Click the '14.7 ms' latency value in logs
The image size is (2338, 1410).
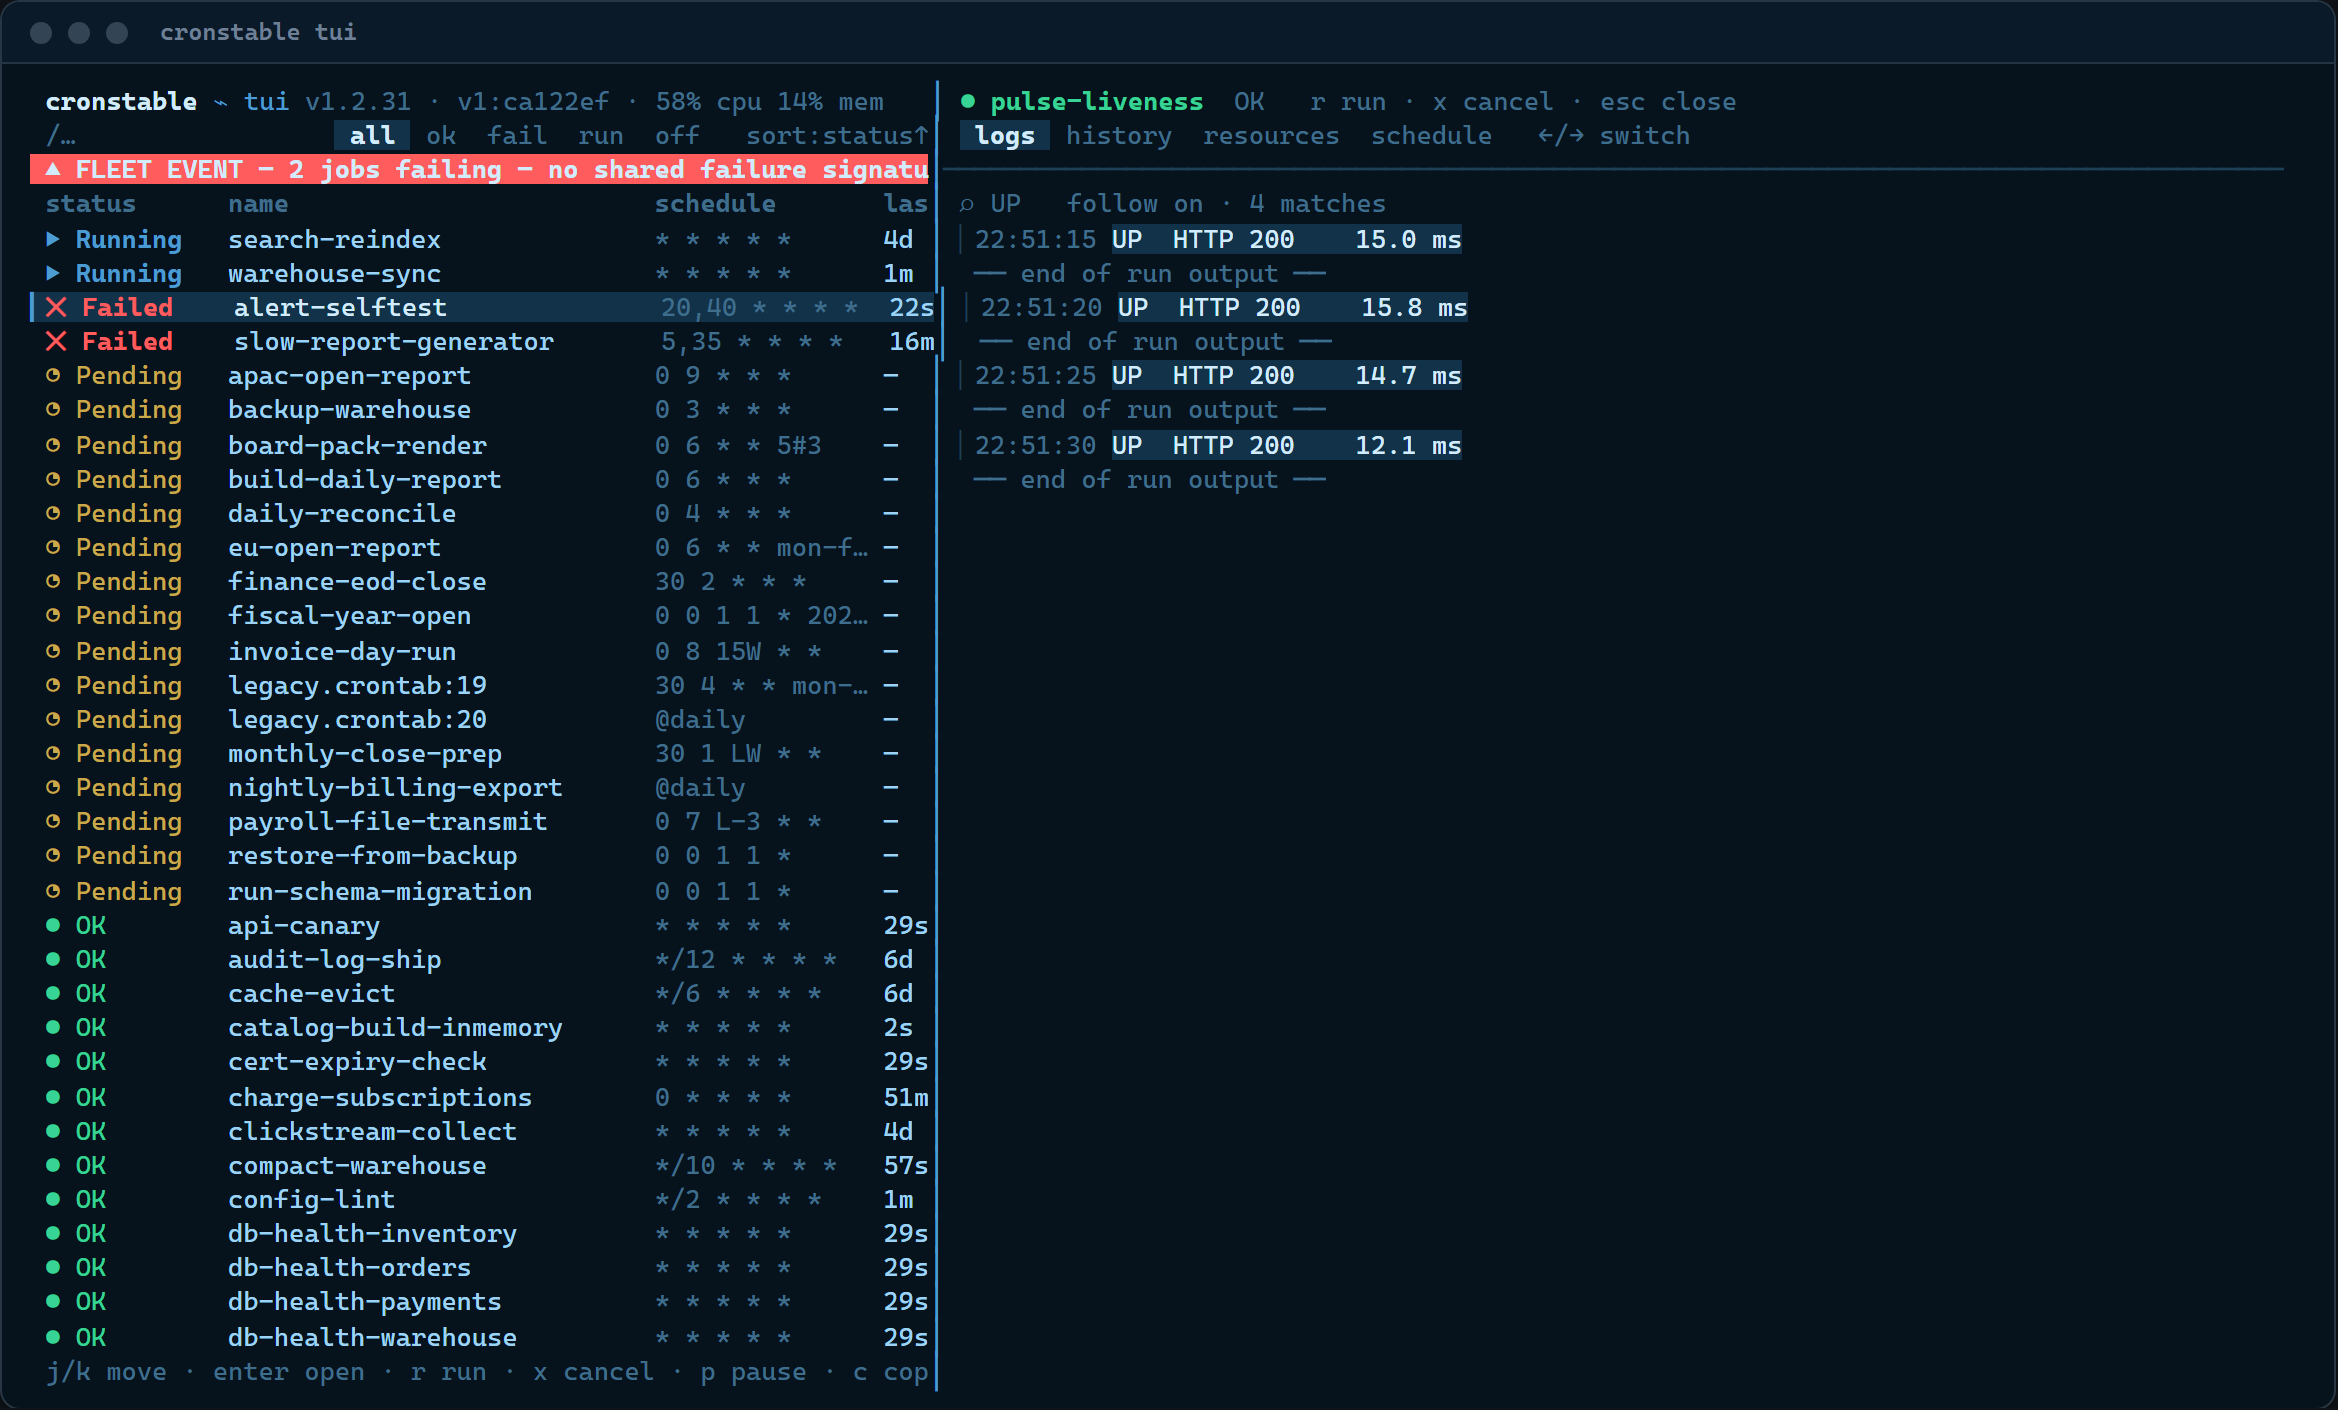click(x=1408, y=375)
